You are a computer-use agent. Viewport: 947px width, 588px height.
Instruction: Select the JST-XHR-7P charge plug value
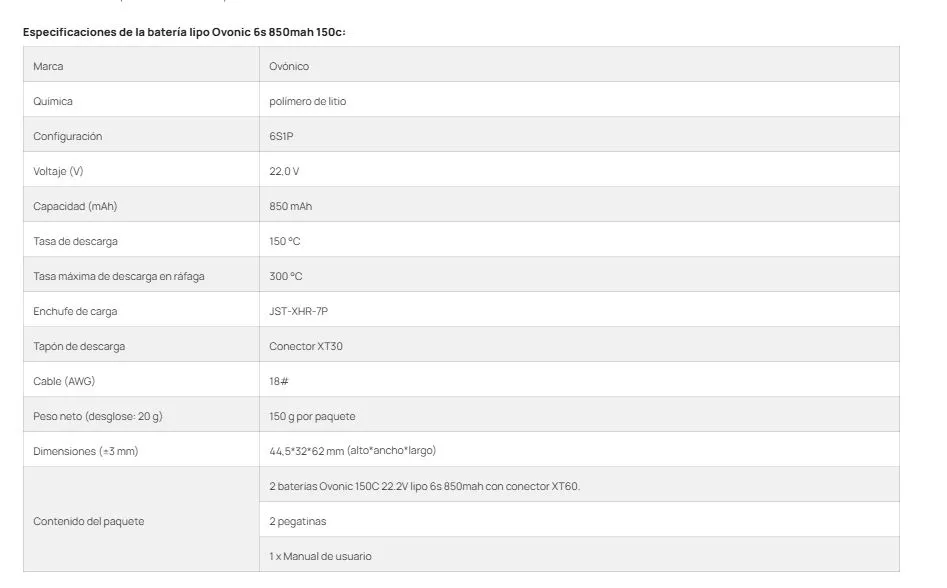(298, 312)
